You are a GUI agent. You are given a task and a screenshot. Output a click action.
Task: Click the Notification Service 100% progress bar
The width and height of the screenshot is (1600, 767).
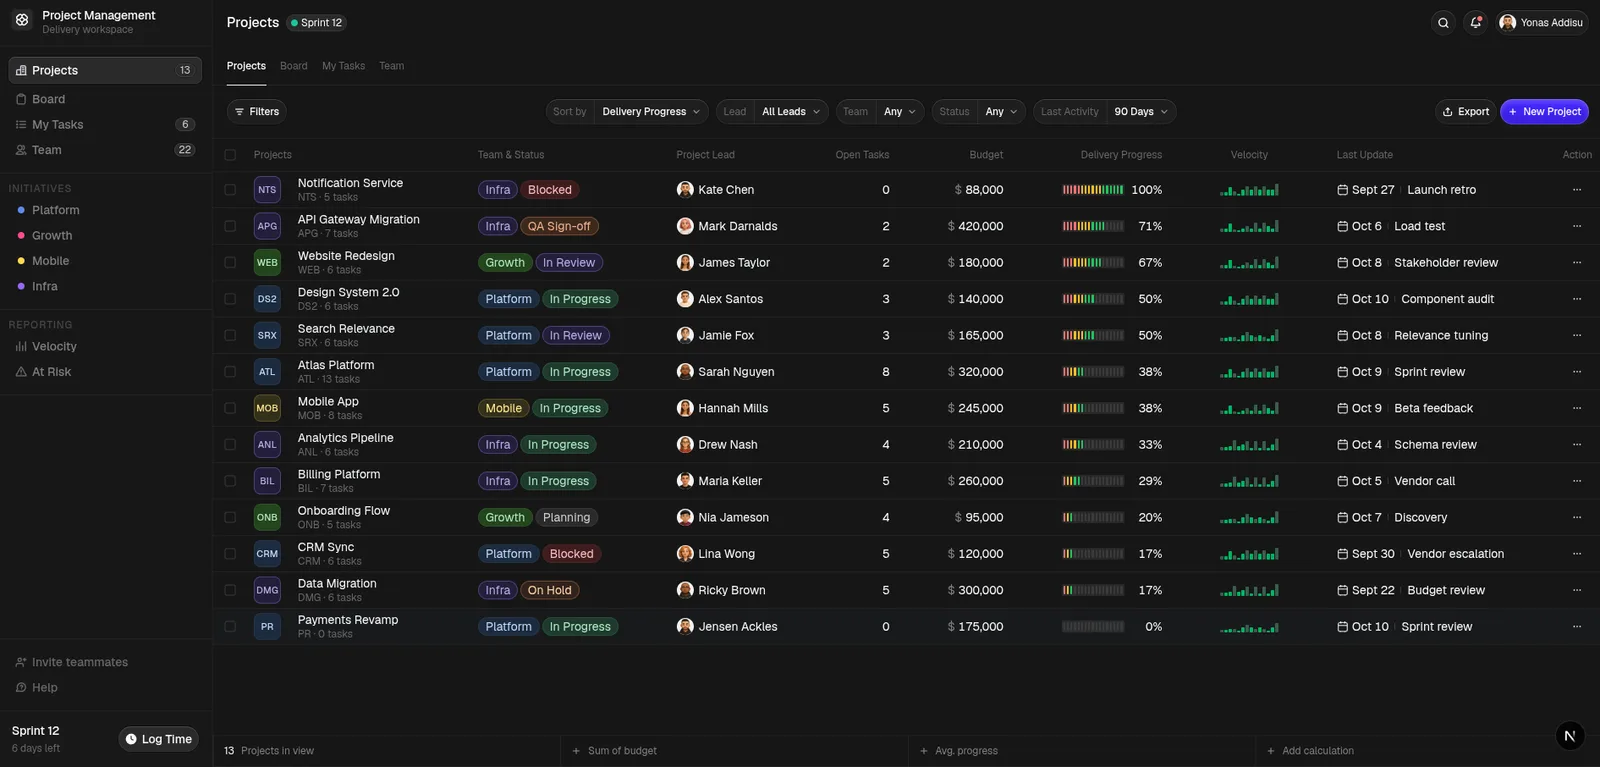click(1093, 190)
